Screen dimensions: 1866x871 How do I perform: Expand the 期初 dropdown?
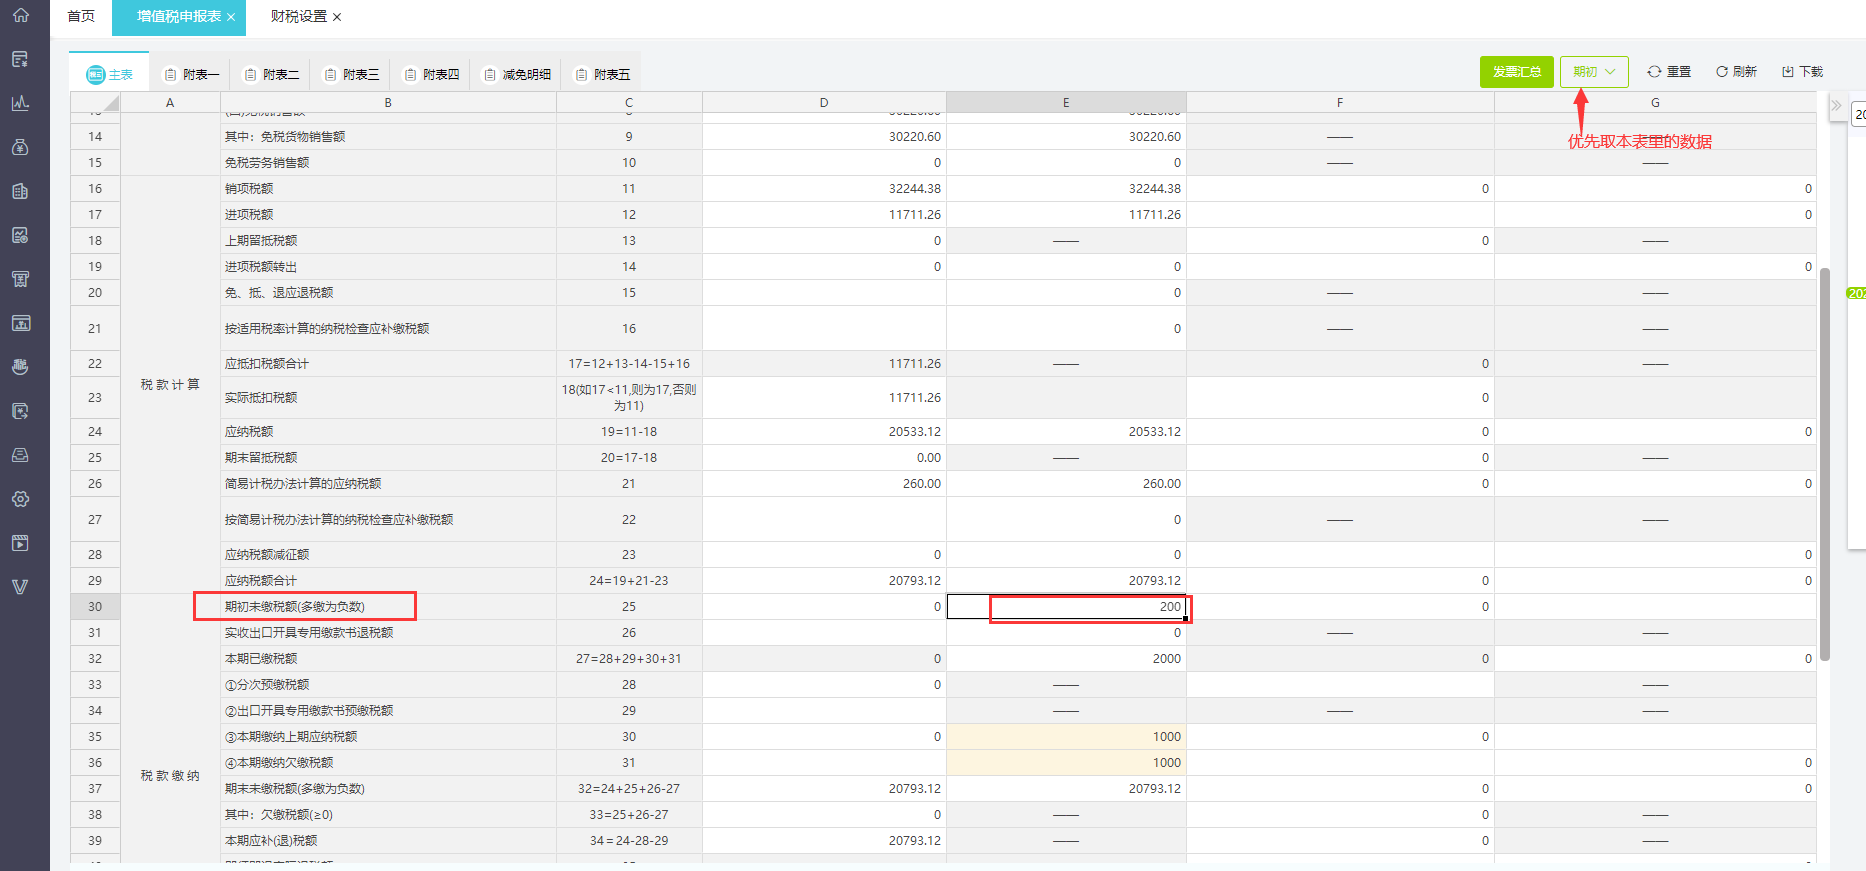[x=1594, y=72]
